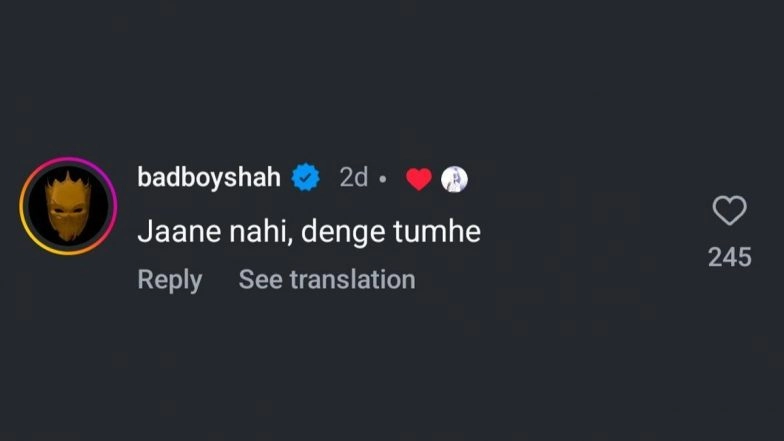The height and width of the screenshot is (441, 784).
Task: Reply to badboyshah's comment
Action: click(169, 280)
